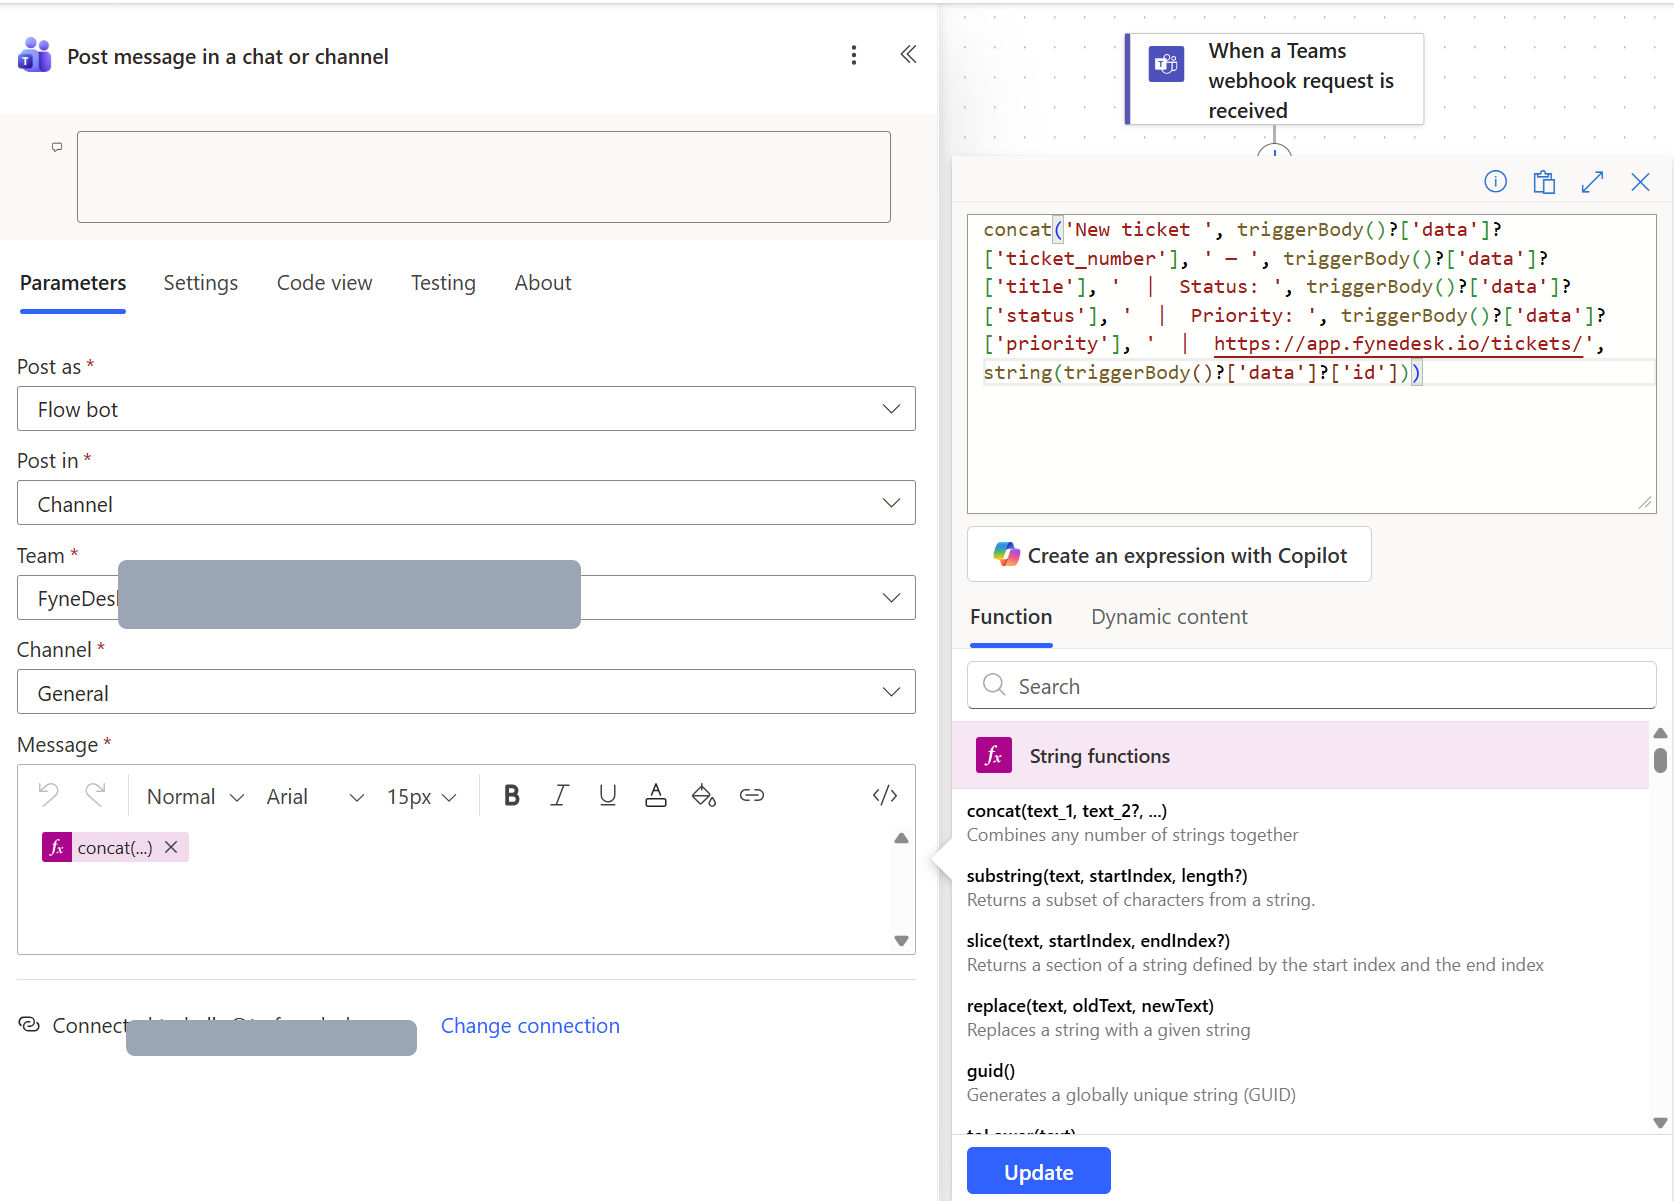
Task: Click the action description note field
Action: 484,177
